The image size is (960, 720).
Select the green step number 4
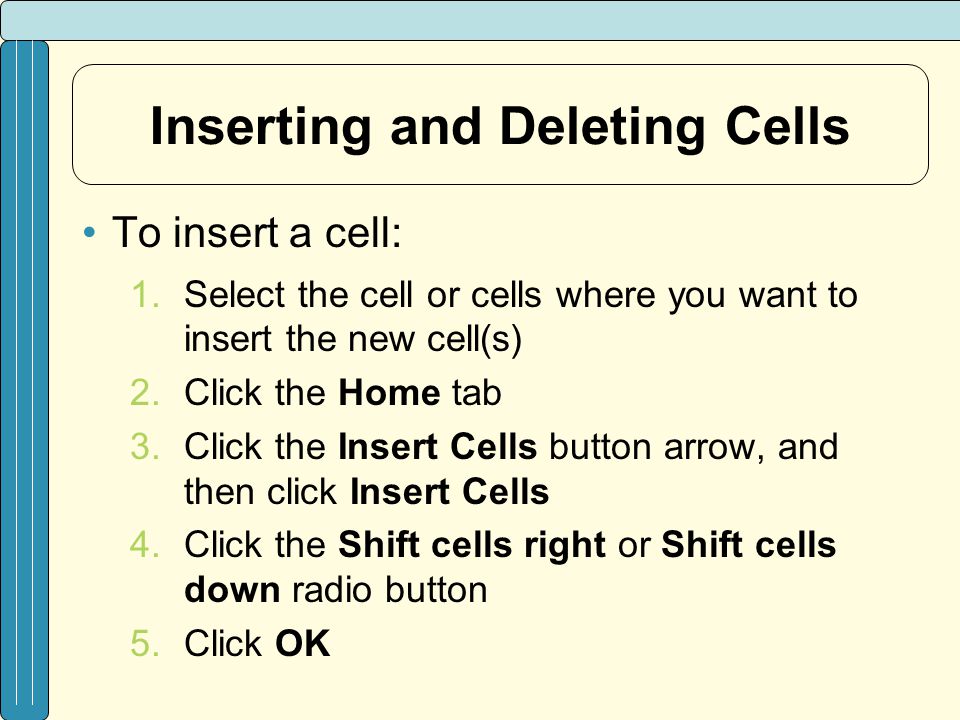145,544
